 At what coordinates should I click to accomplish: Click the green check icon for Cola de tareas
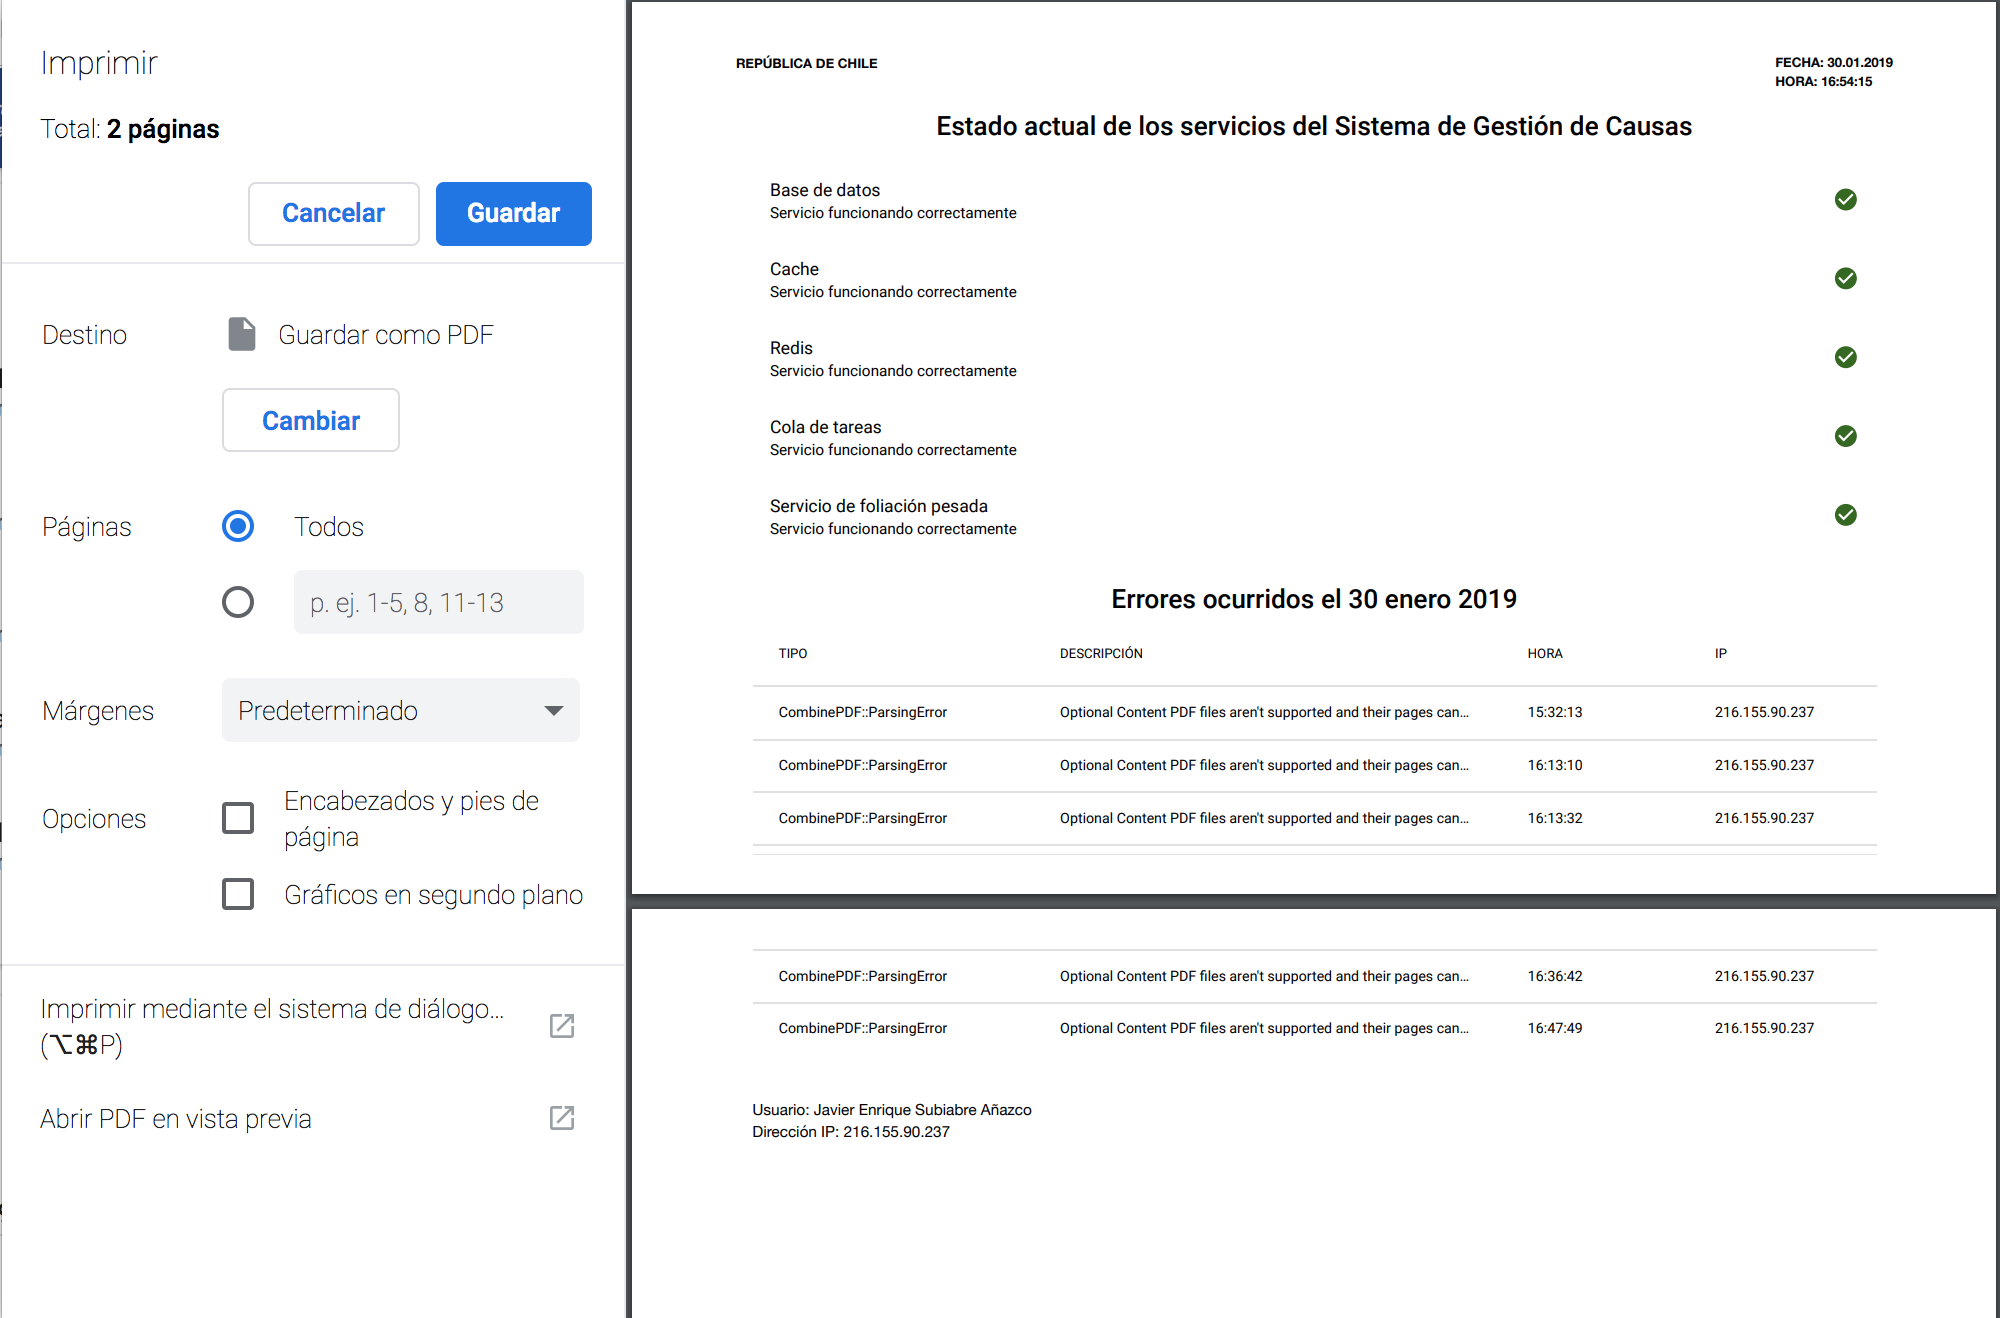(x=1845, y=436)
